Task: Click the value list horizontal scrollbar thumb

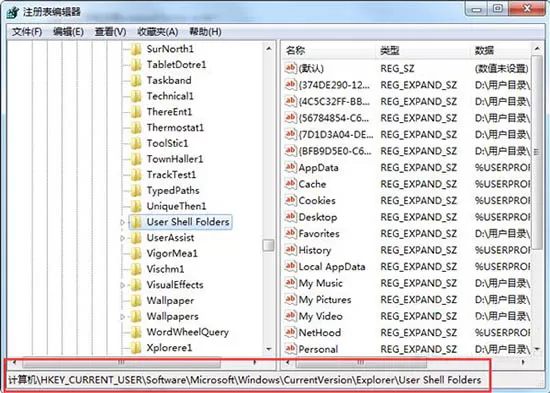Action: [361, 362]
